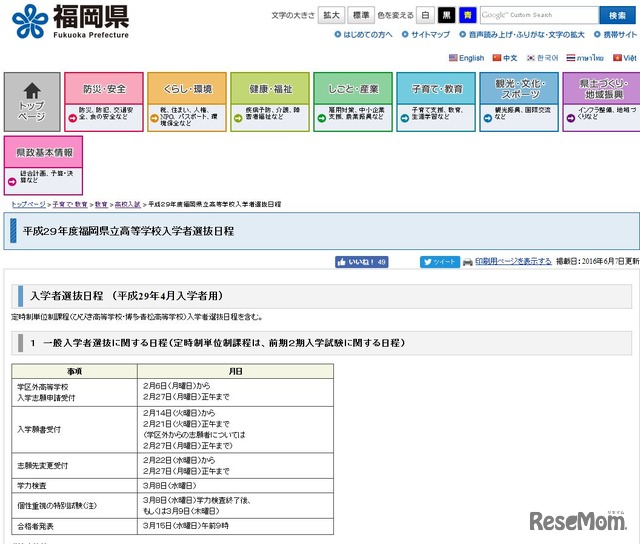Focus the Google Custom Search field
Screen dimensions: 640x544
539,15
